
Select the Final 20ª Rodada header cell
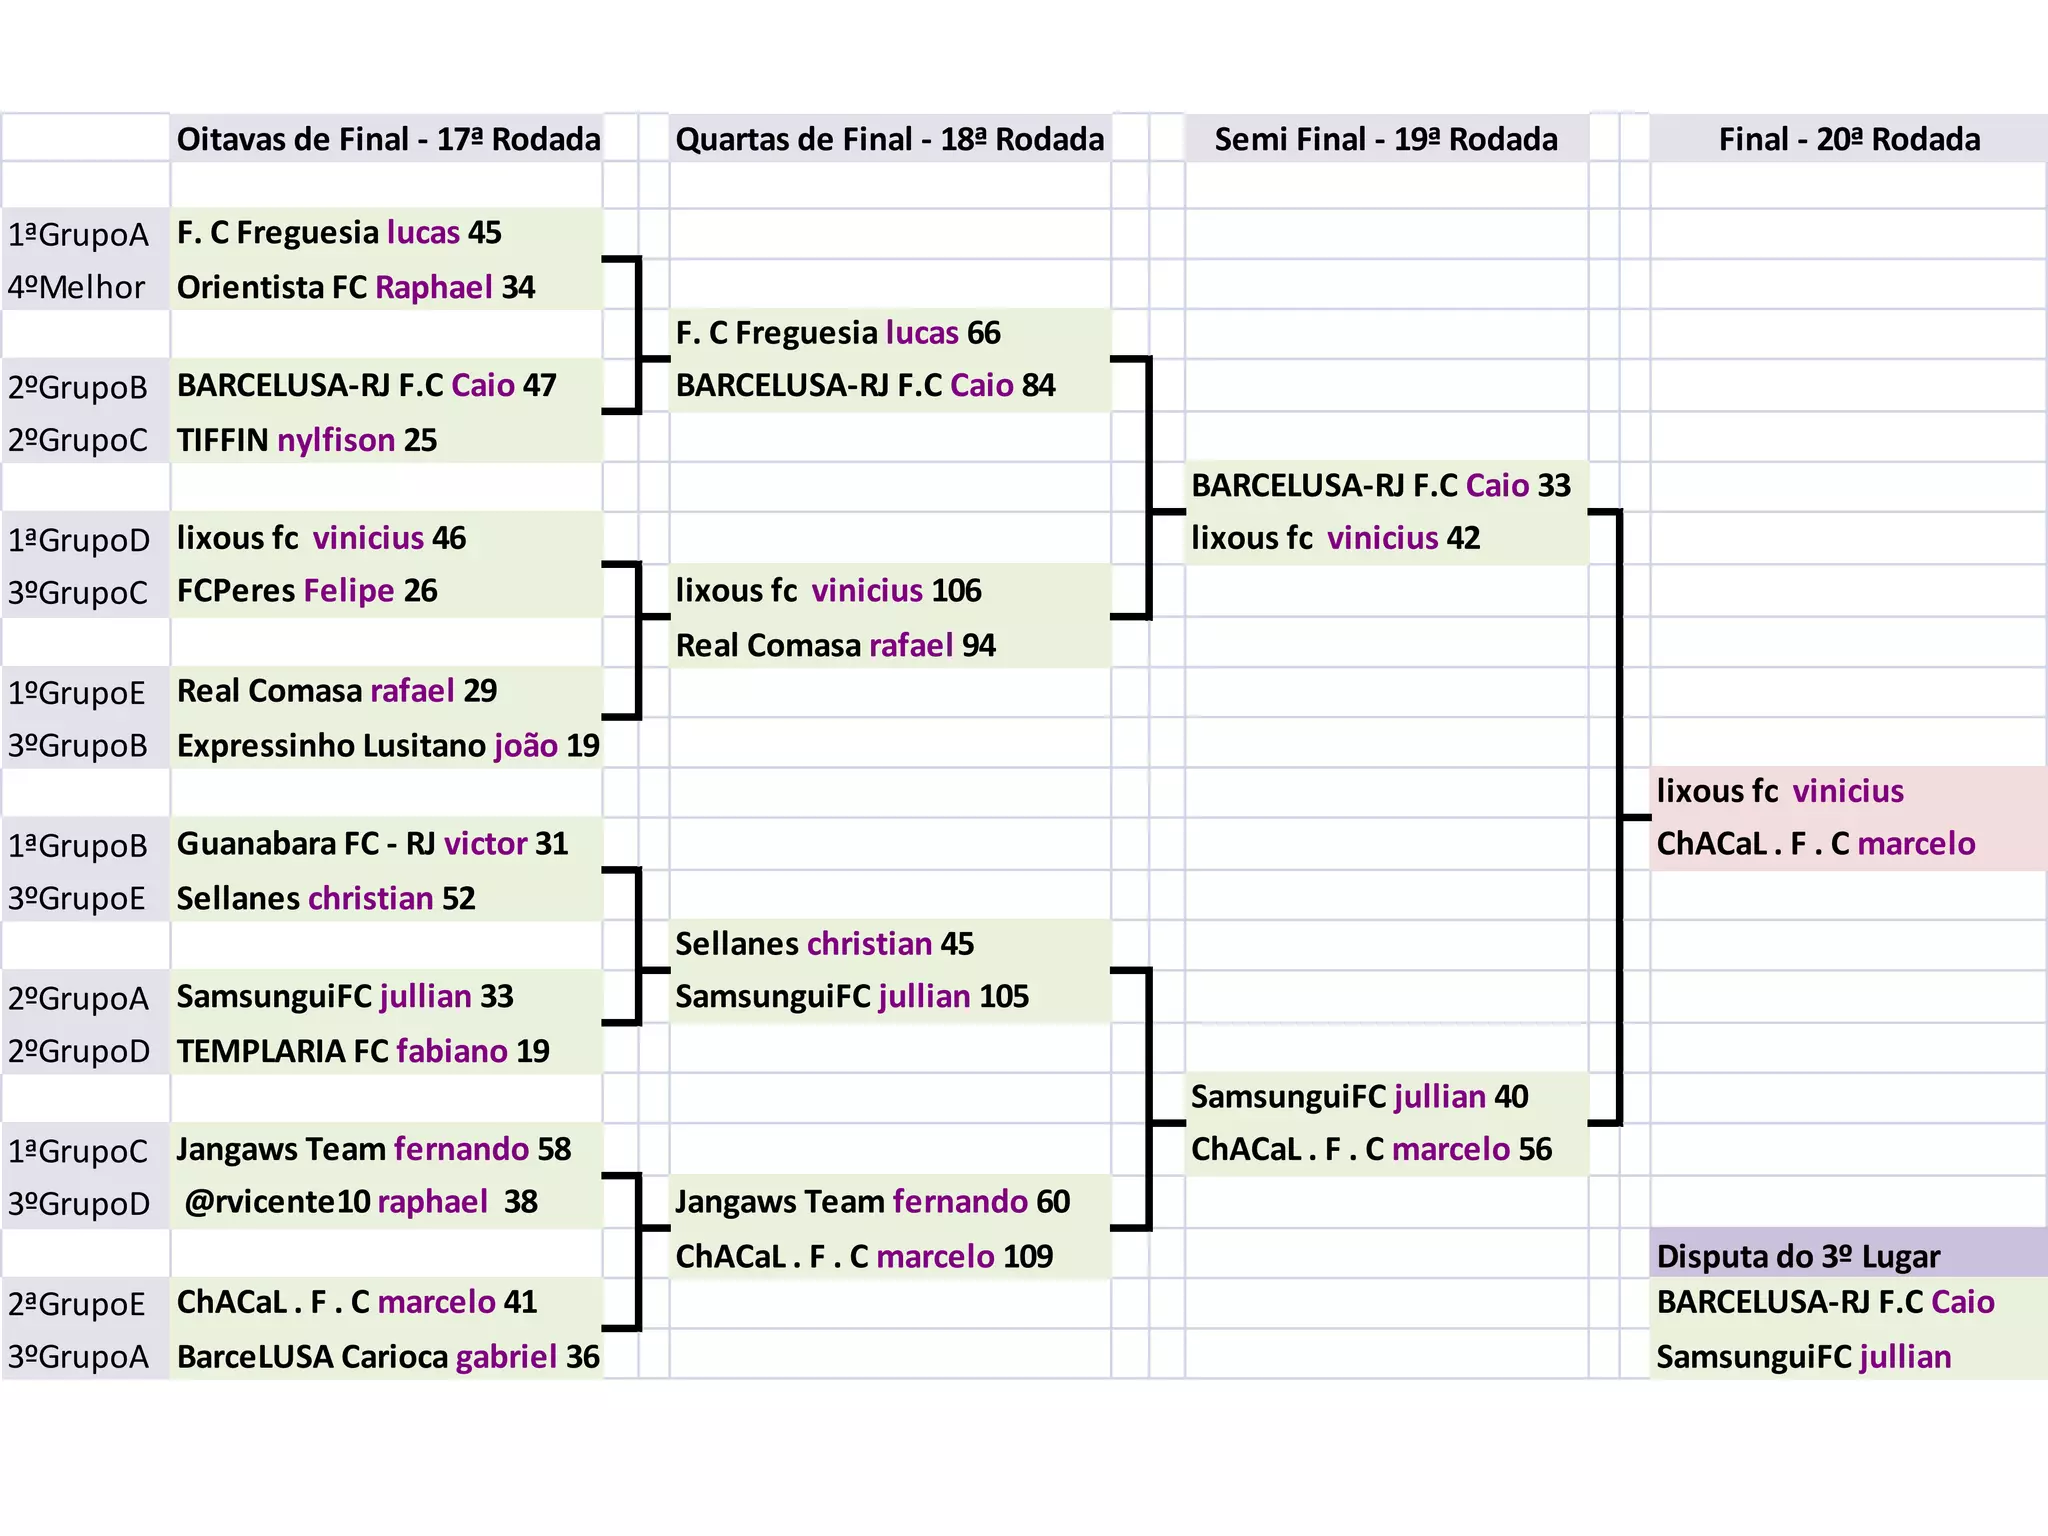1848,139
